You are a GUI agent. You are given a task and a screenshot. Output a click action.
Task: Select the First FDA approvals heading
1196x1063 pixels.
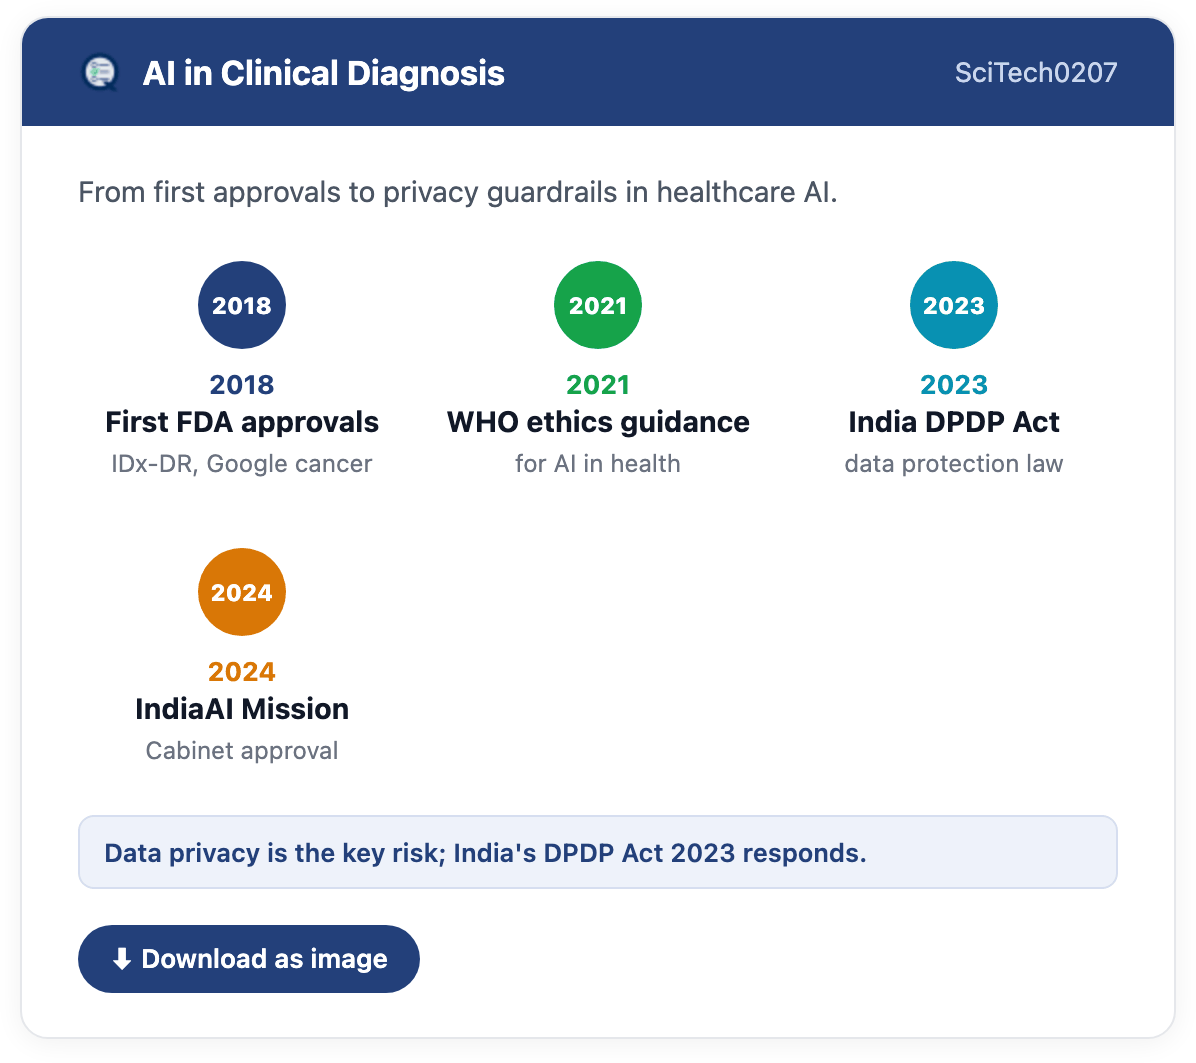coord(242,422)
